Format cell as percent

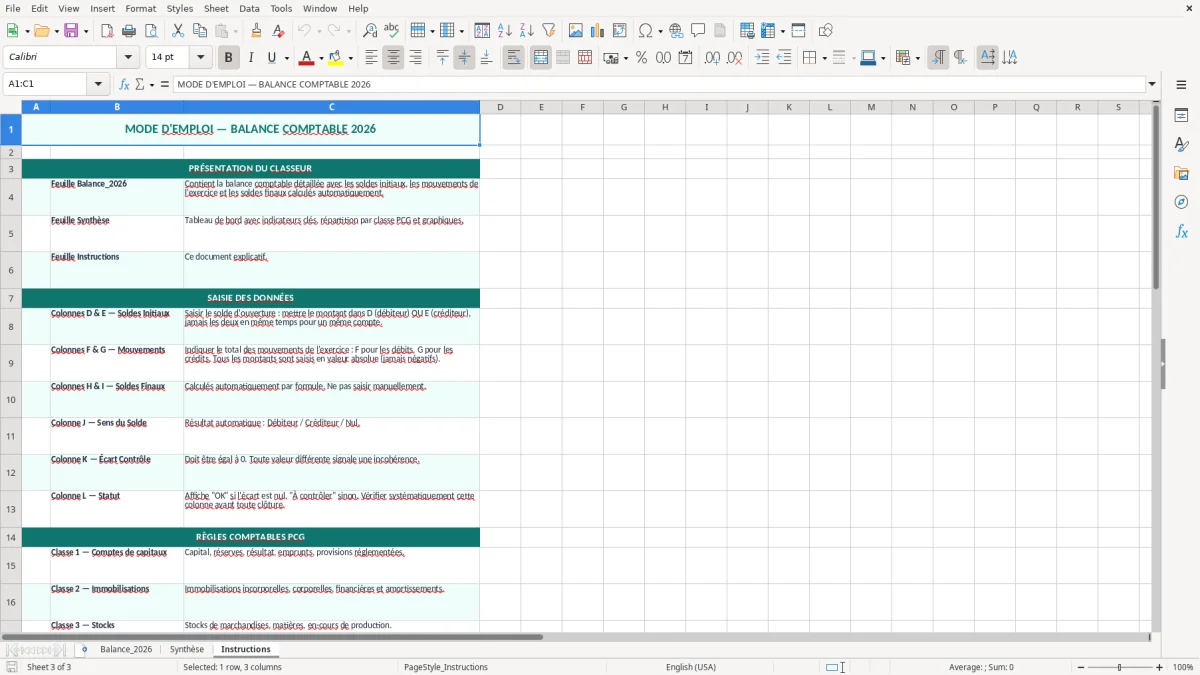point(641,58)
